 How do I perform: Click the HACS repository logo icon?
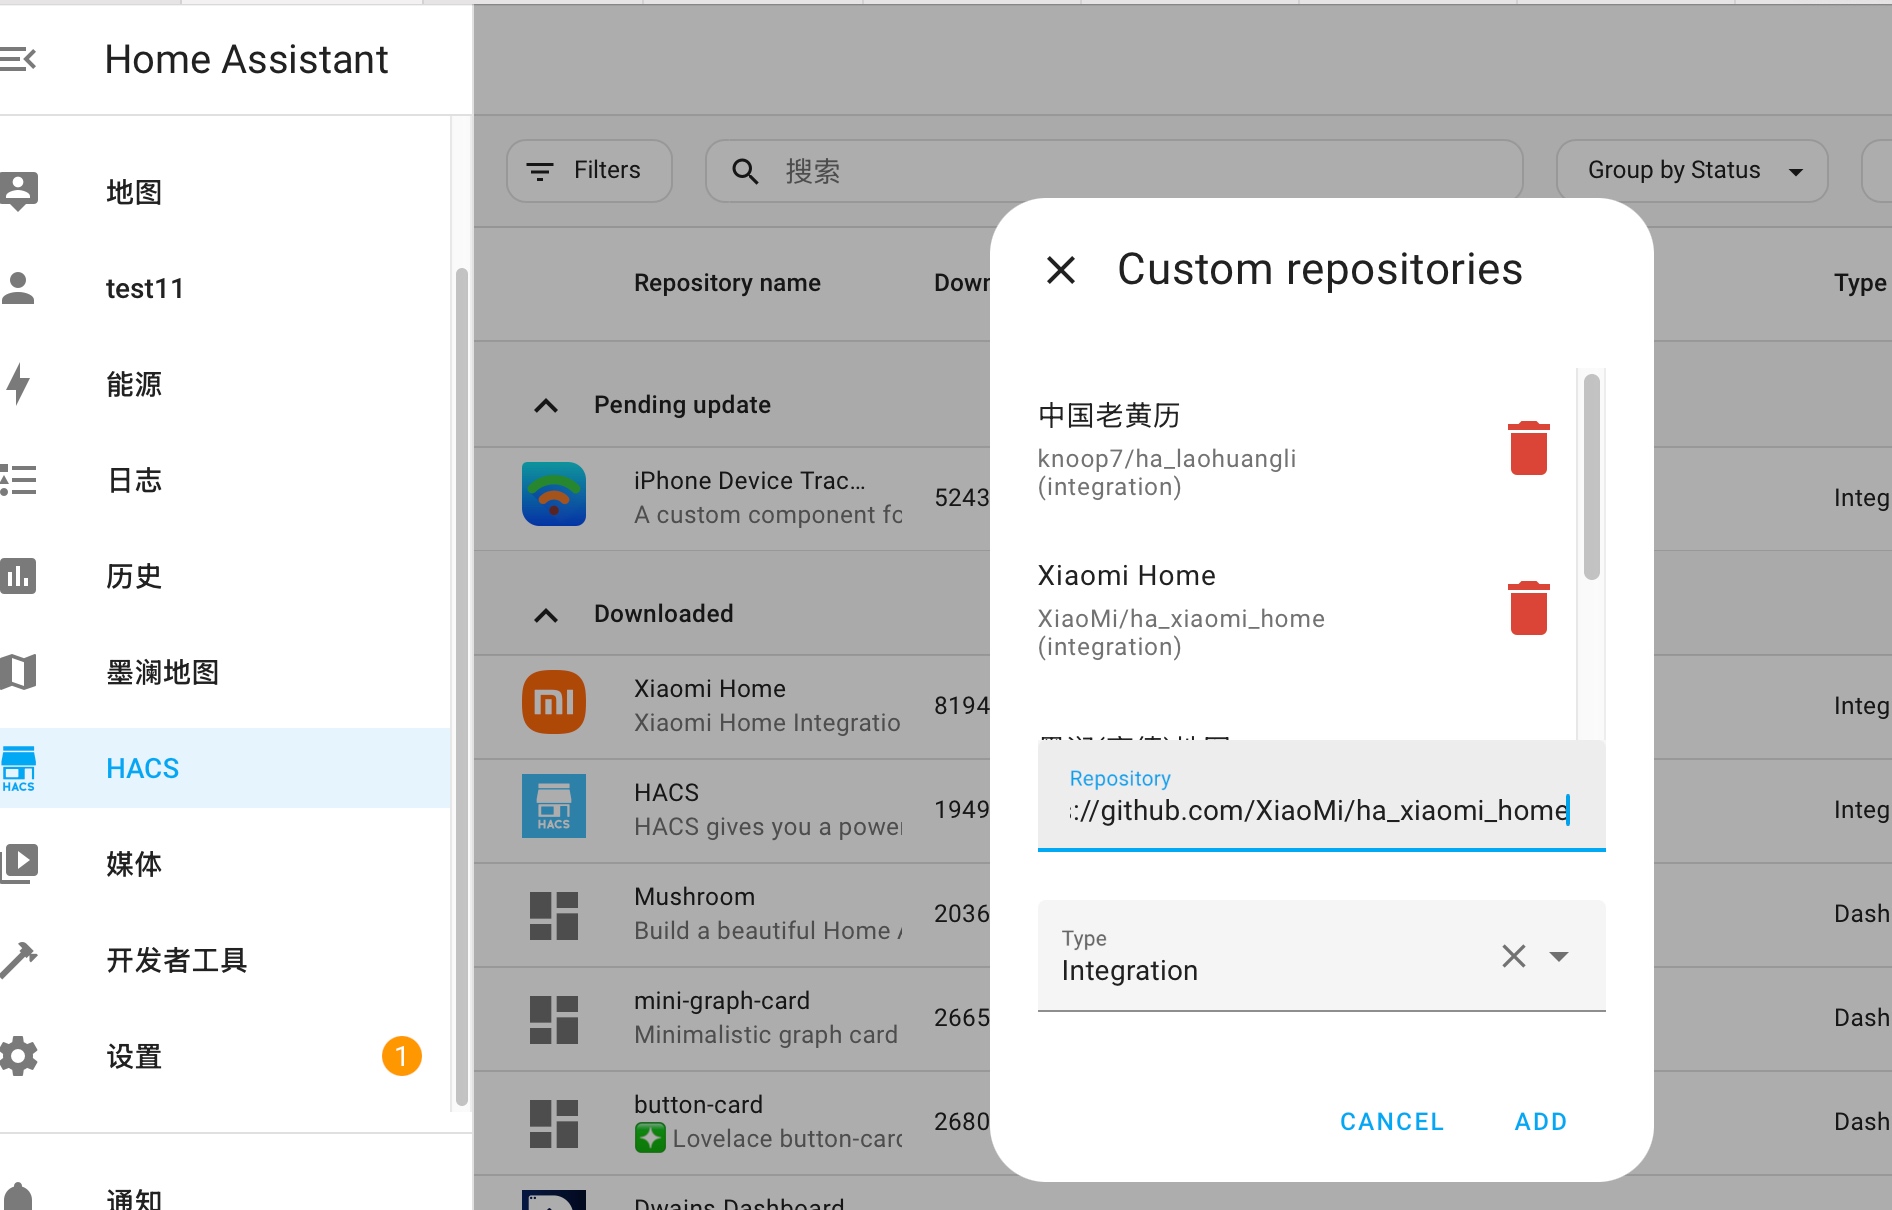click(x=554, y=806)
